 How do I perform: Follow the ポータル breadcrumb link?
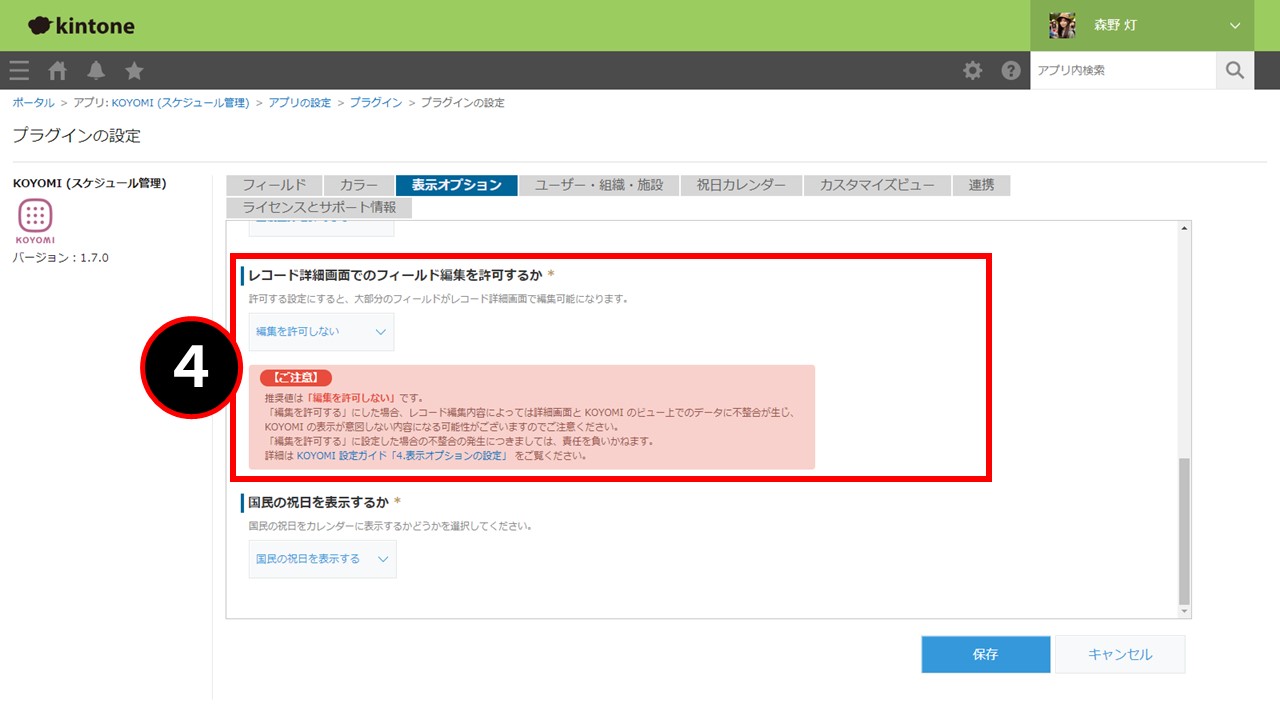pyautogui.click(x=33, y=103)
